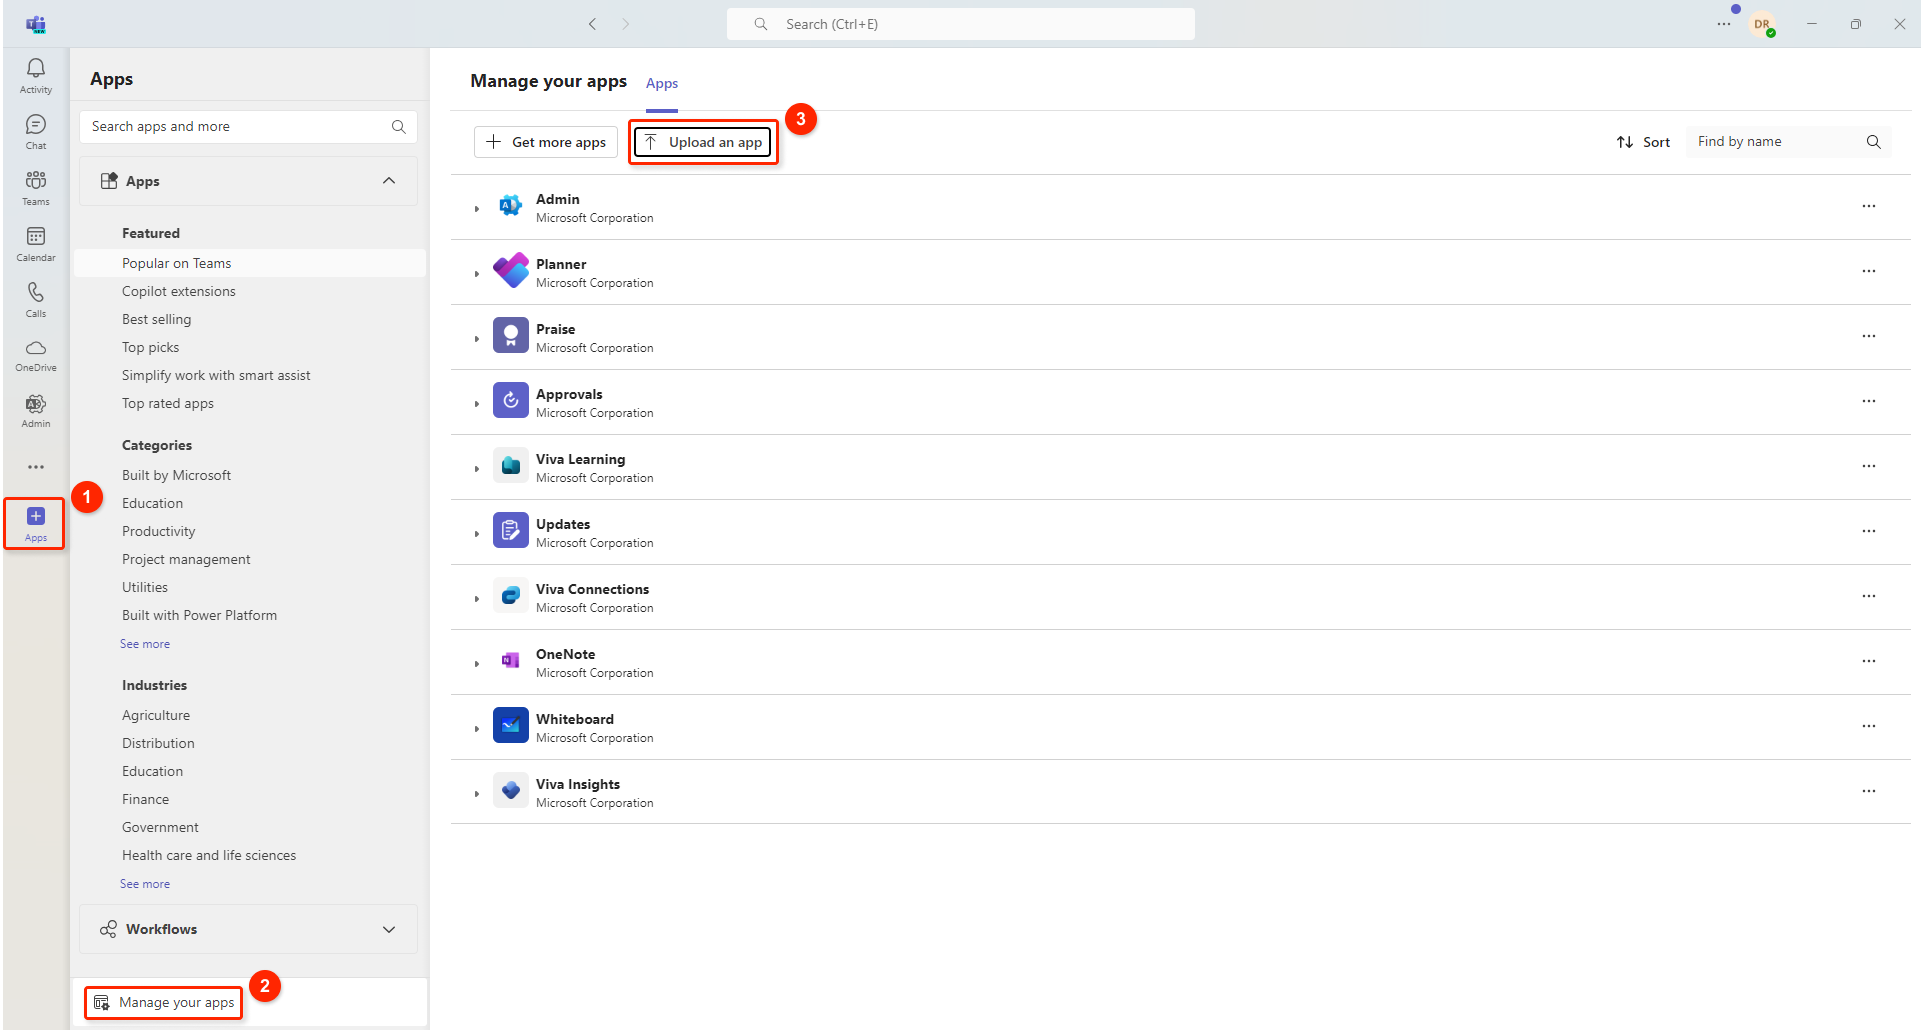Click See more under Industries

tap(145, 884)
